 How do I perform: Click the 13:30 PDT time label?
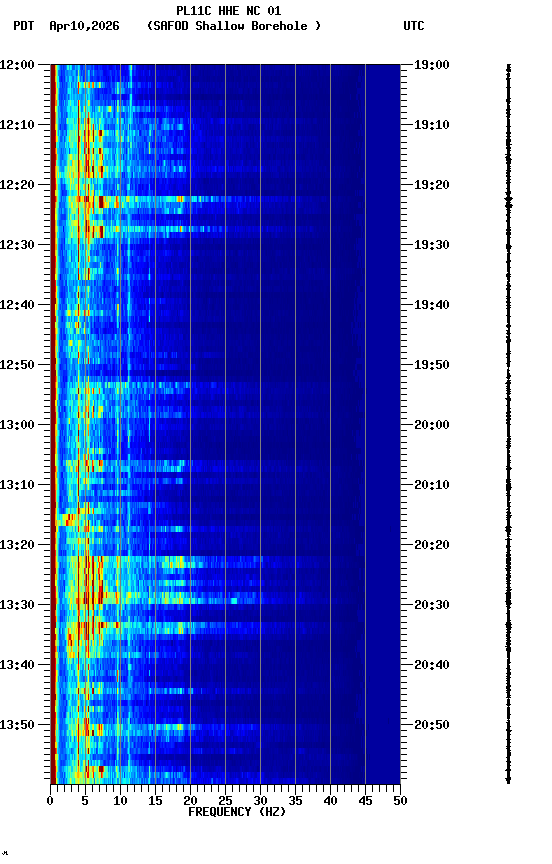(x=17, y=605)
